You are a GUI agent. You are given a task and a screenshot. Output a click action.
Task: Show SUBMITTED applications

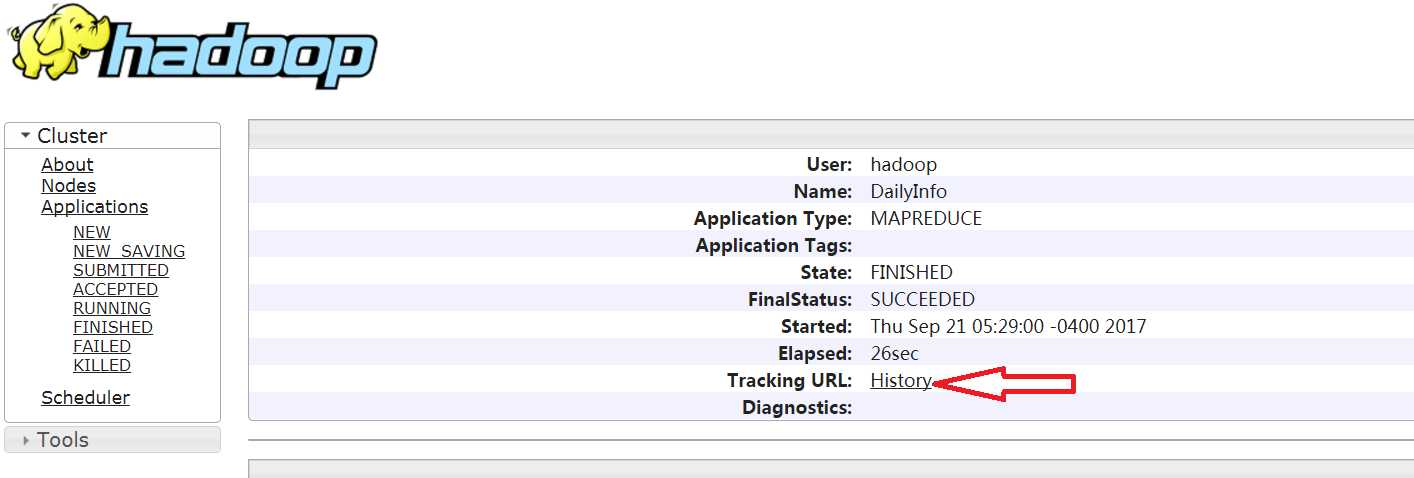pyautogui.click(x=120, y=270)
